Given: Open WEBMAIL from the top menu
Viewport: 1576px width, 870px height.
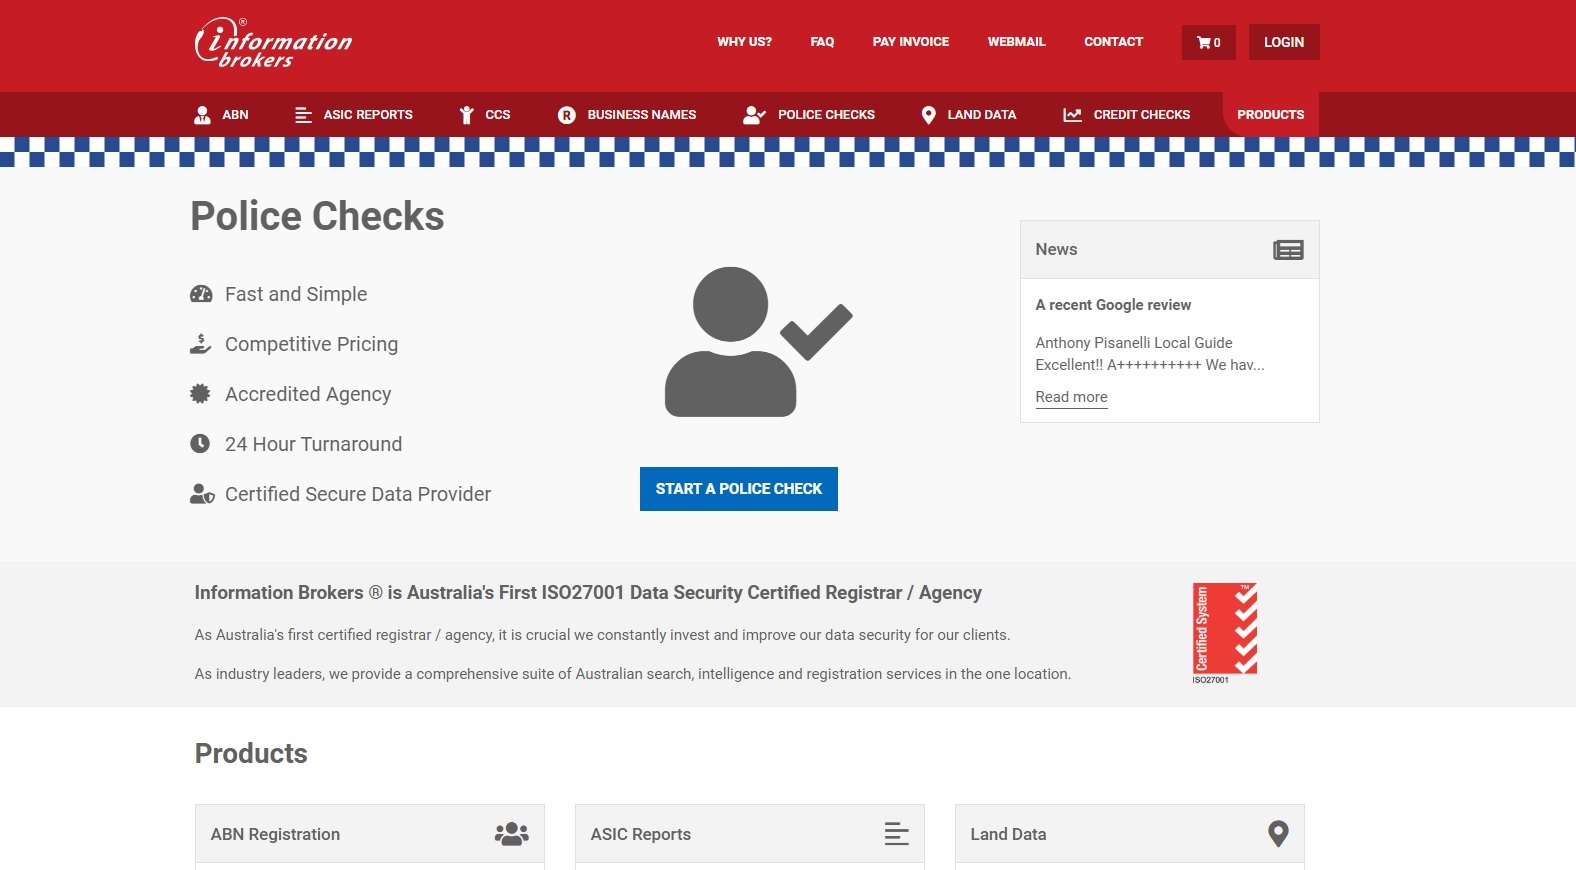Looking at the screenshot, I should click(1017, 42).
